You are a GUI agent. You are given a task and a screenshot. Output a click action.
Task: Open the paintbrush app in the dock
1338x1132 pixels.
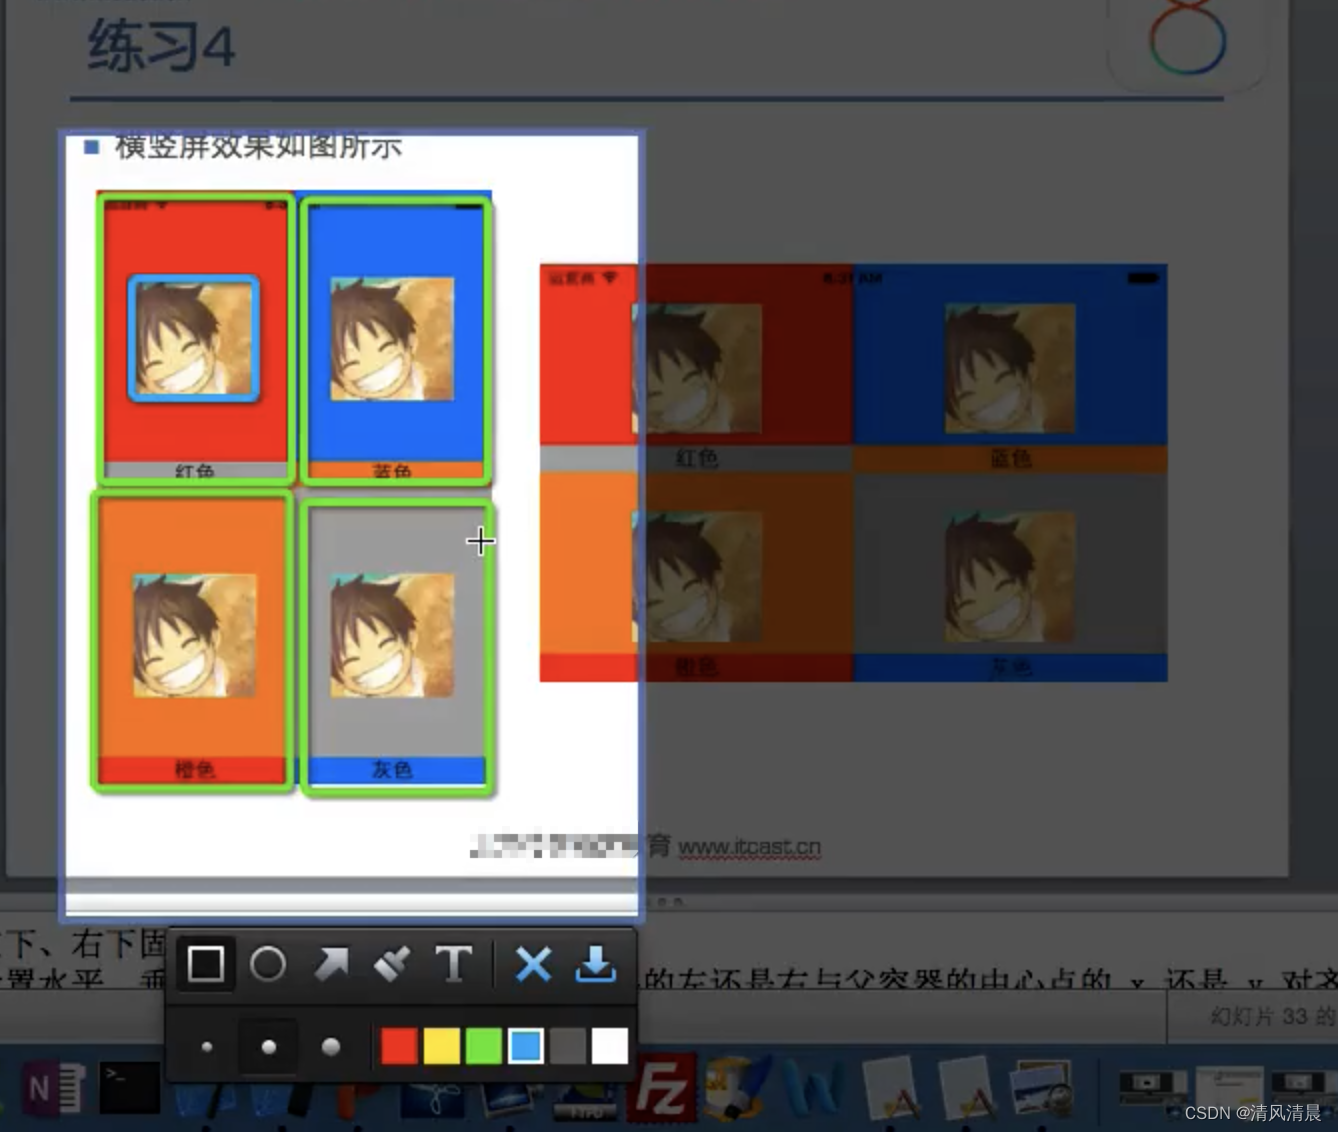point(736,1086)
